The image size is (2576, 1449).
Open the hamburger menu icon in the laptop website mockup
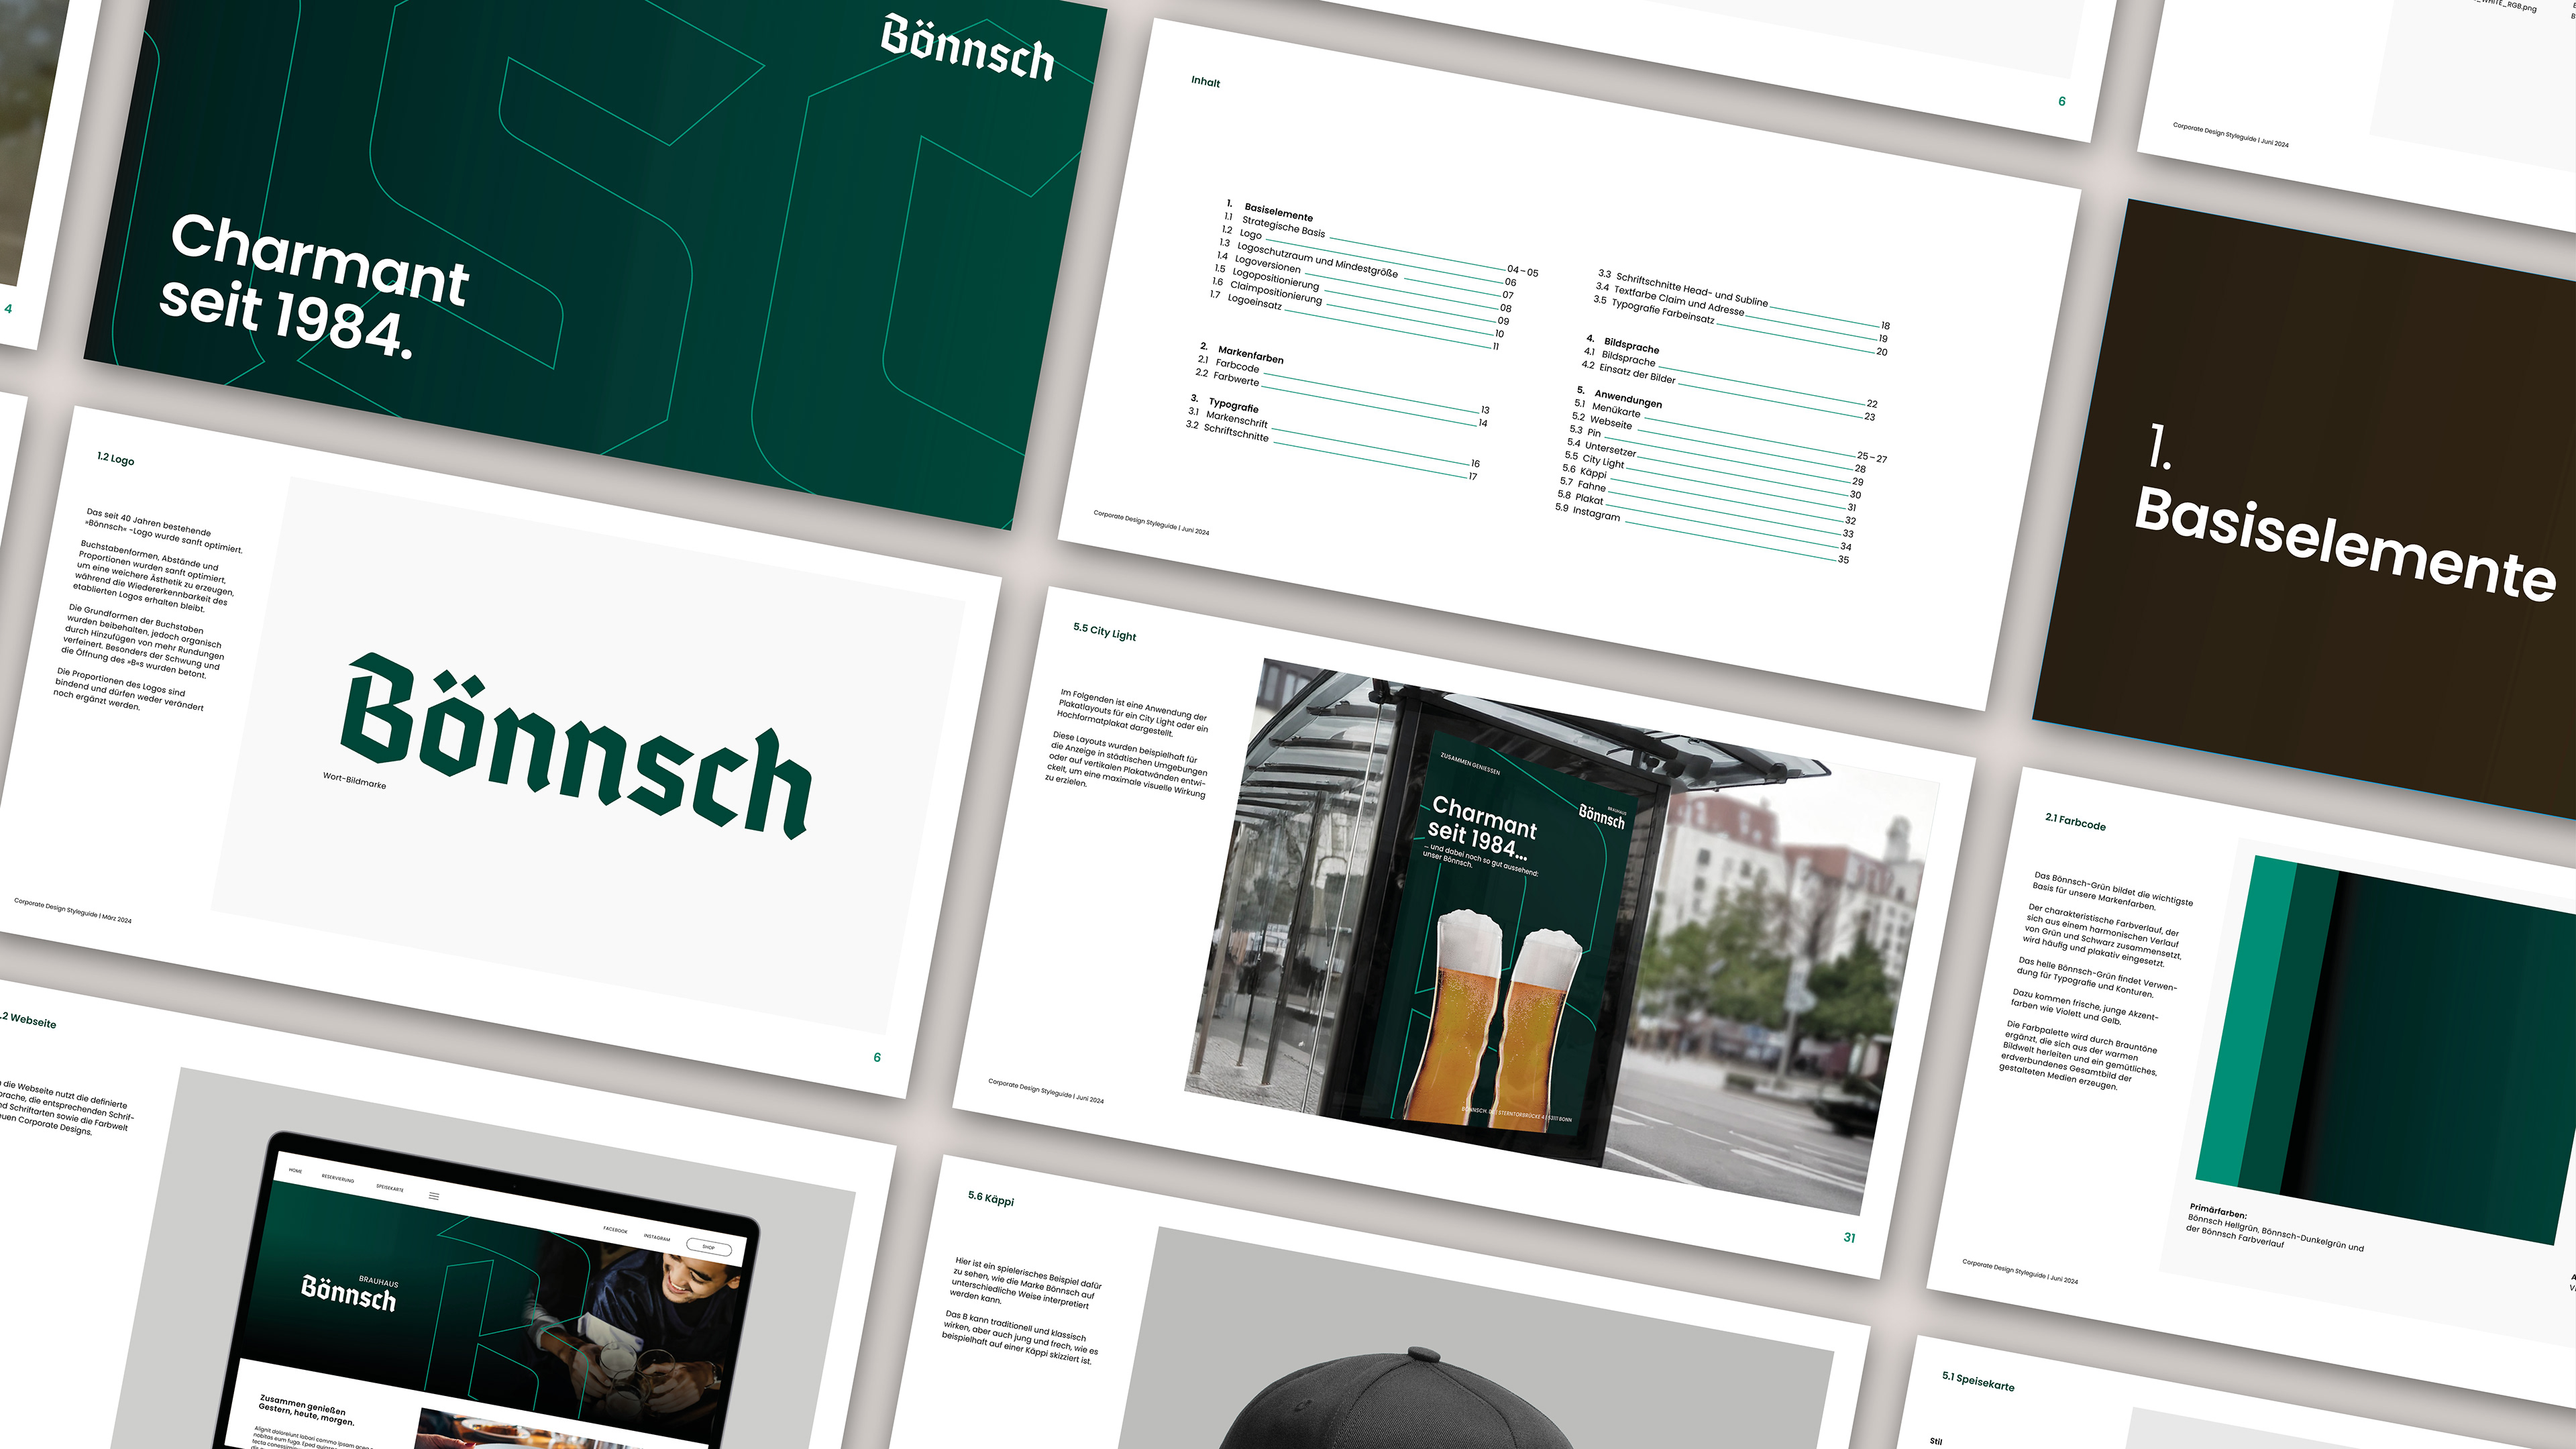pyautogui.click(x=434, y=1196)
